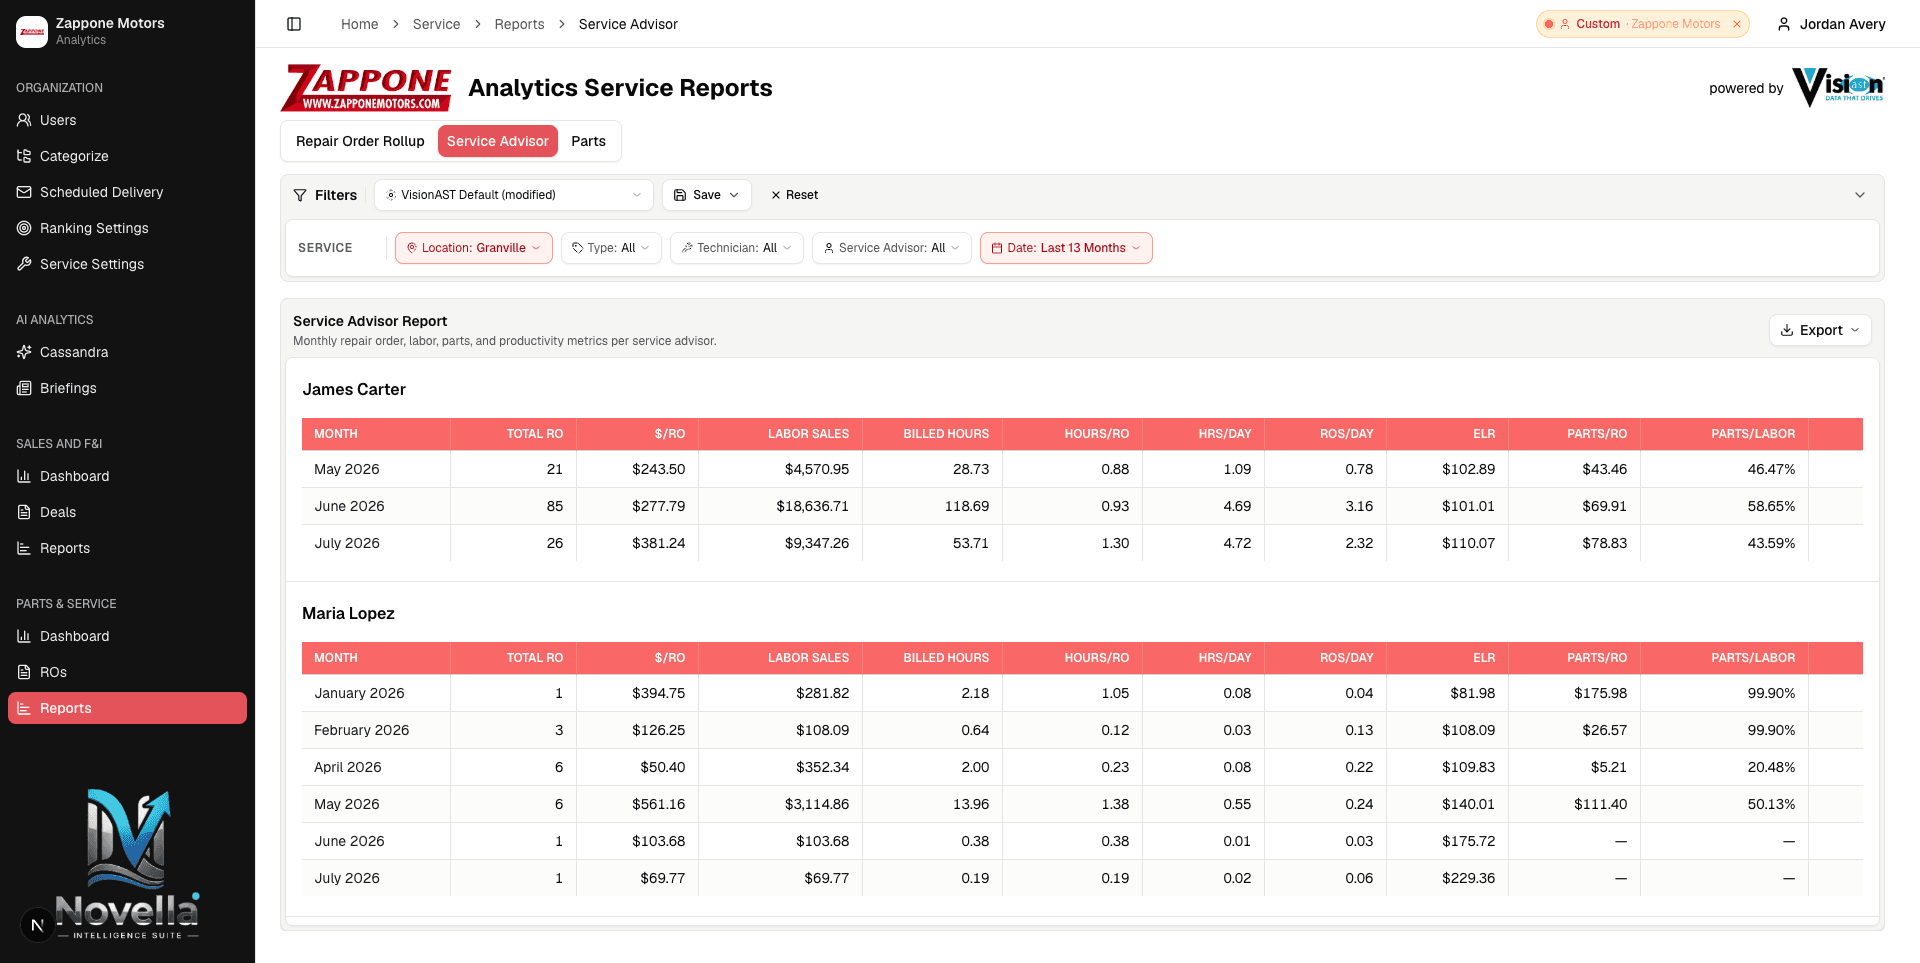
Task: Open Categorize in sidebar
Action: (127, 156)
